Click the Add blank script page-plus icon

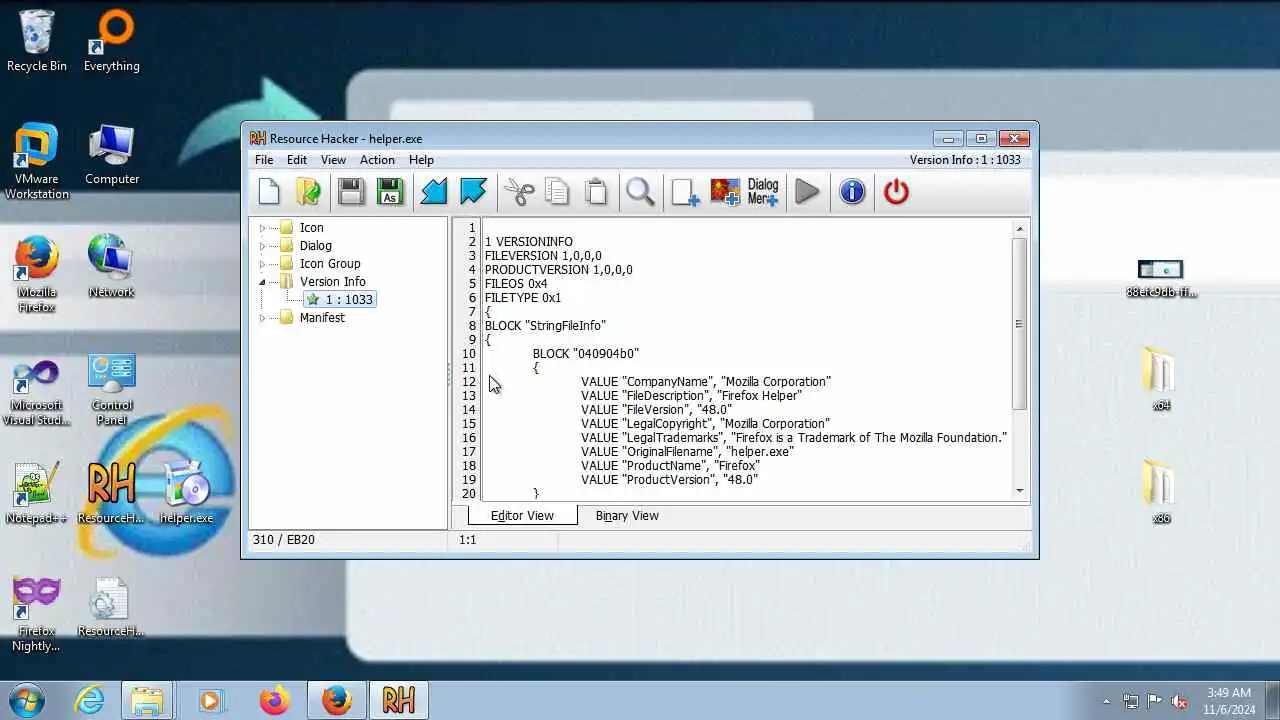[686, 192]
